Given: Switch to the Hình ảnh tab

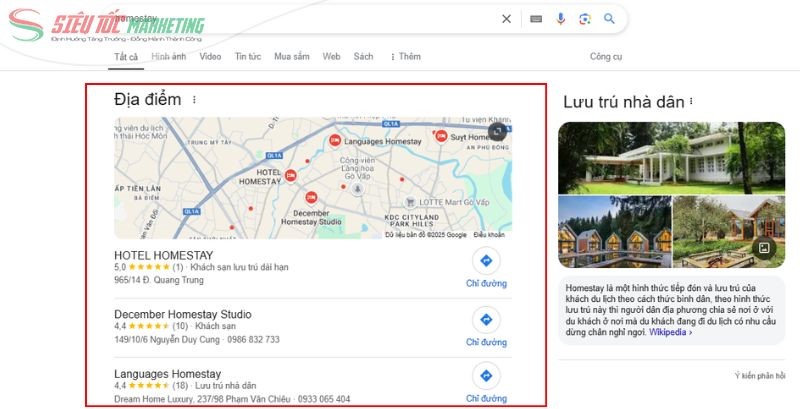Looking at the screenshot, I should pos(169,57).
